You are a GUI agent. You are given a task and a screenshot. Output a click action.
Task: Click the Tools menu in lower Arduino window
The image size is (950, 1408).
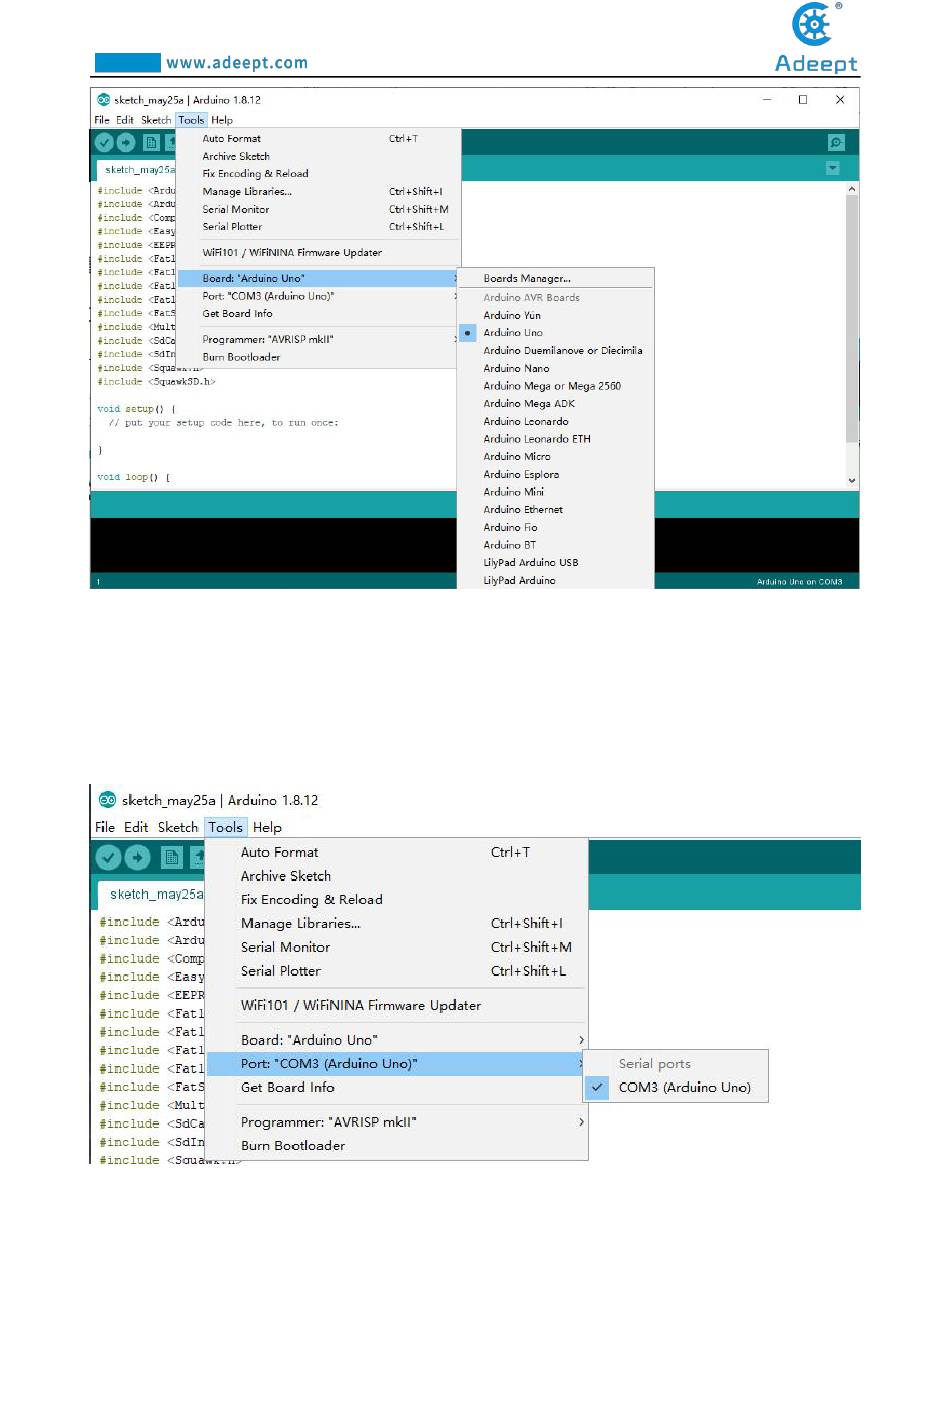(x=226, y=828)
